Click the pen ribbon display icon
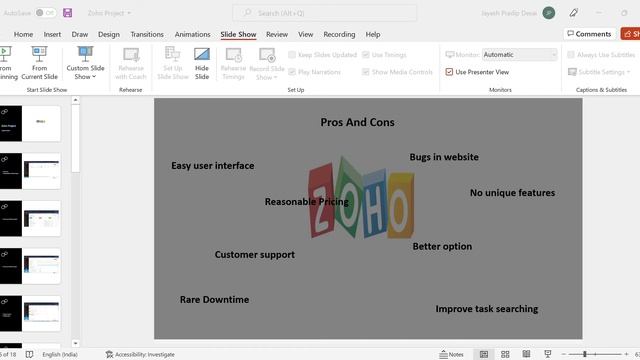 [x=573, y=13]
